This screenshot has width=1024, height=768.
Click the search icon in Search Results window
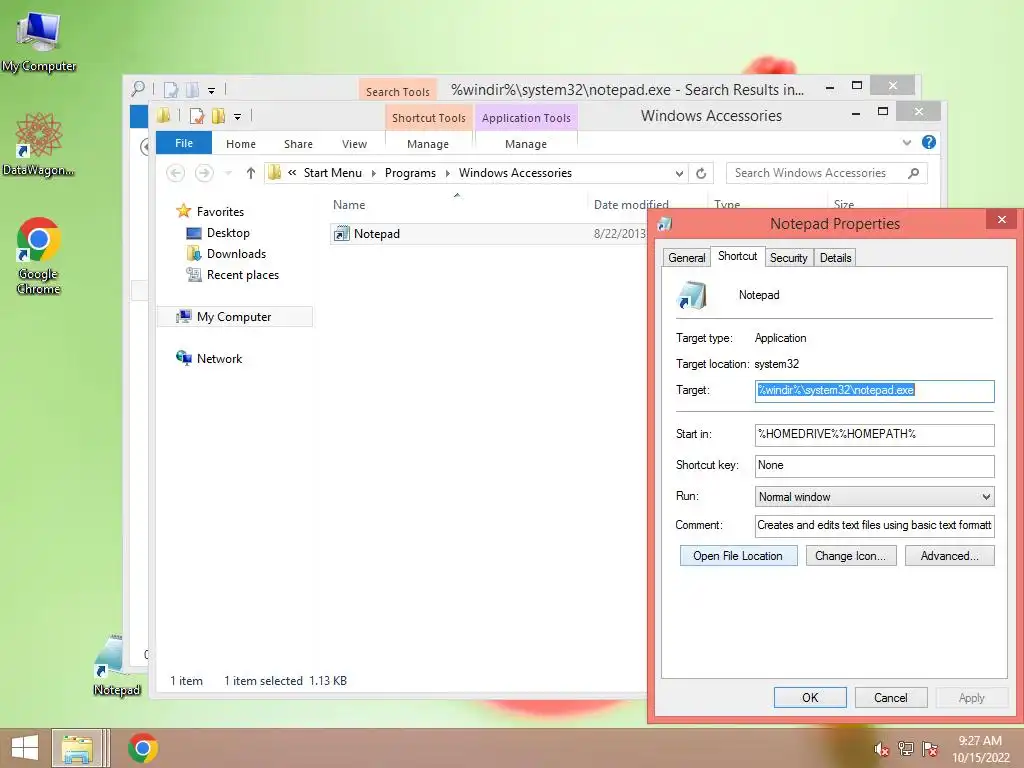[x=138, y=88]
